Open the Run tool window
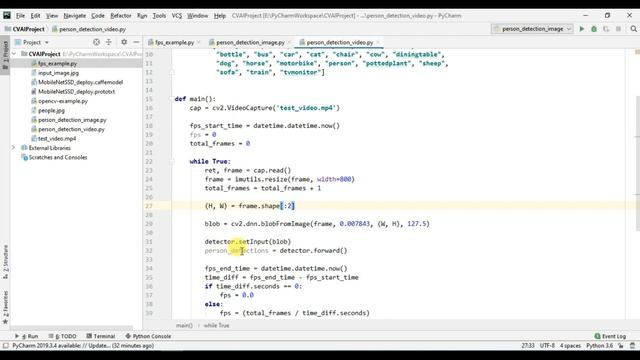This screenshot has width=640, height=360. point(27,336)
